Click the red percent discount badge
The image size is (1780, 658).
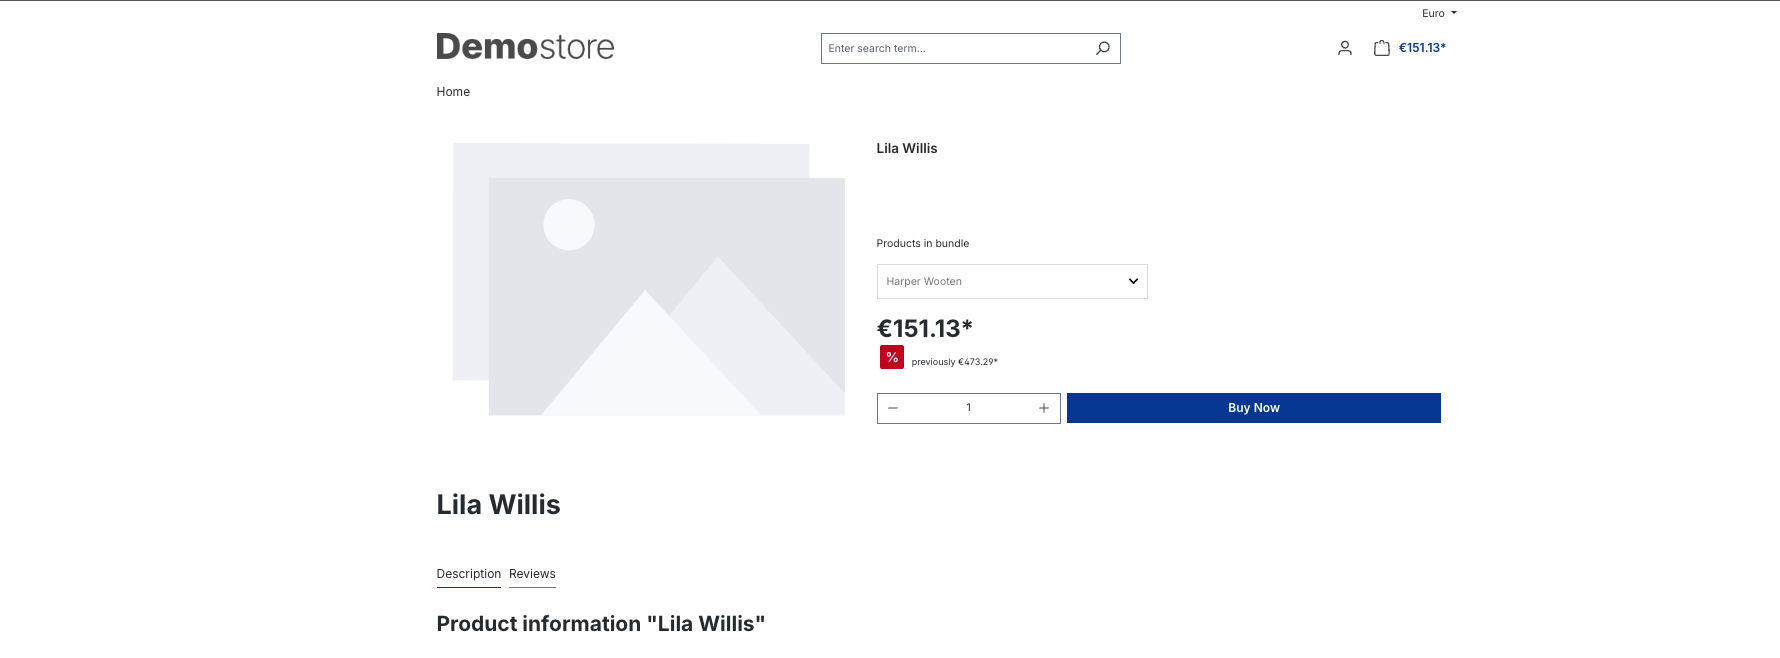(891, 357)
